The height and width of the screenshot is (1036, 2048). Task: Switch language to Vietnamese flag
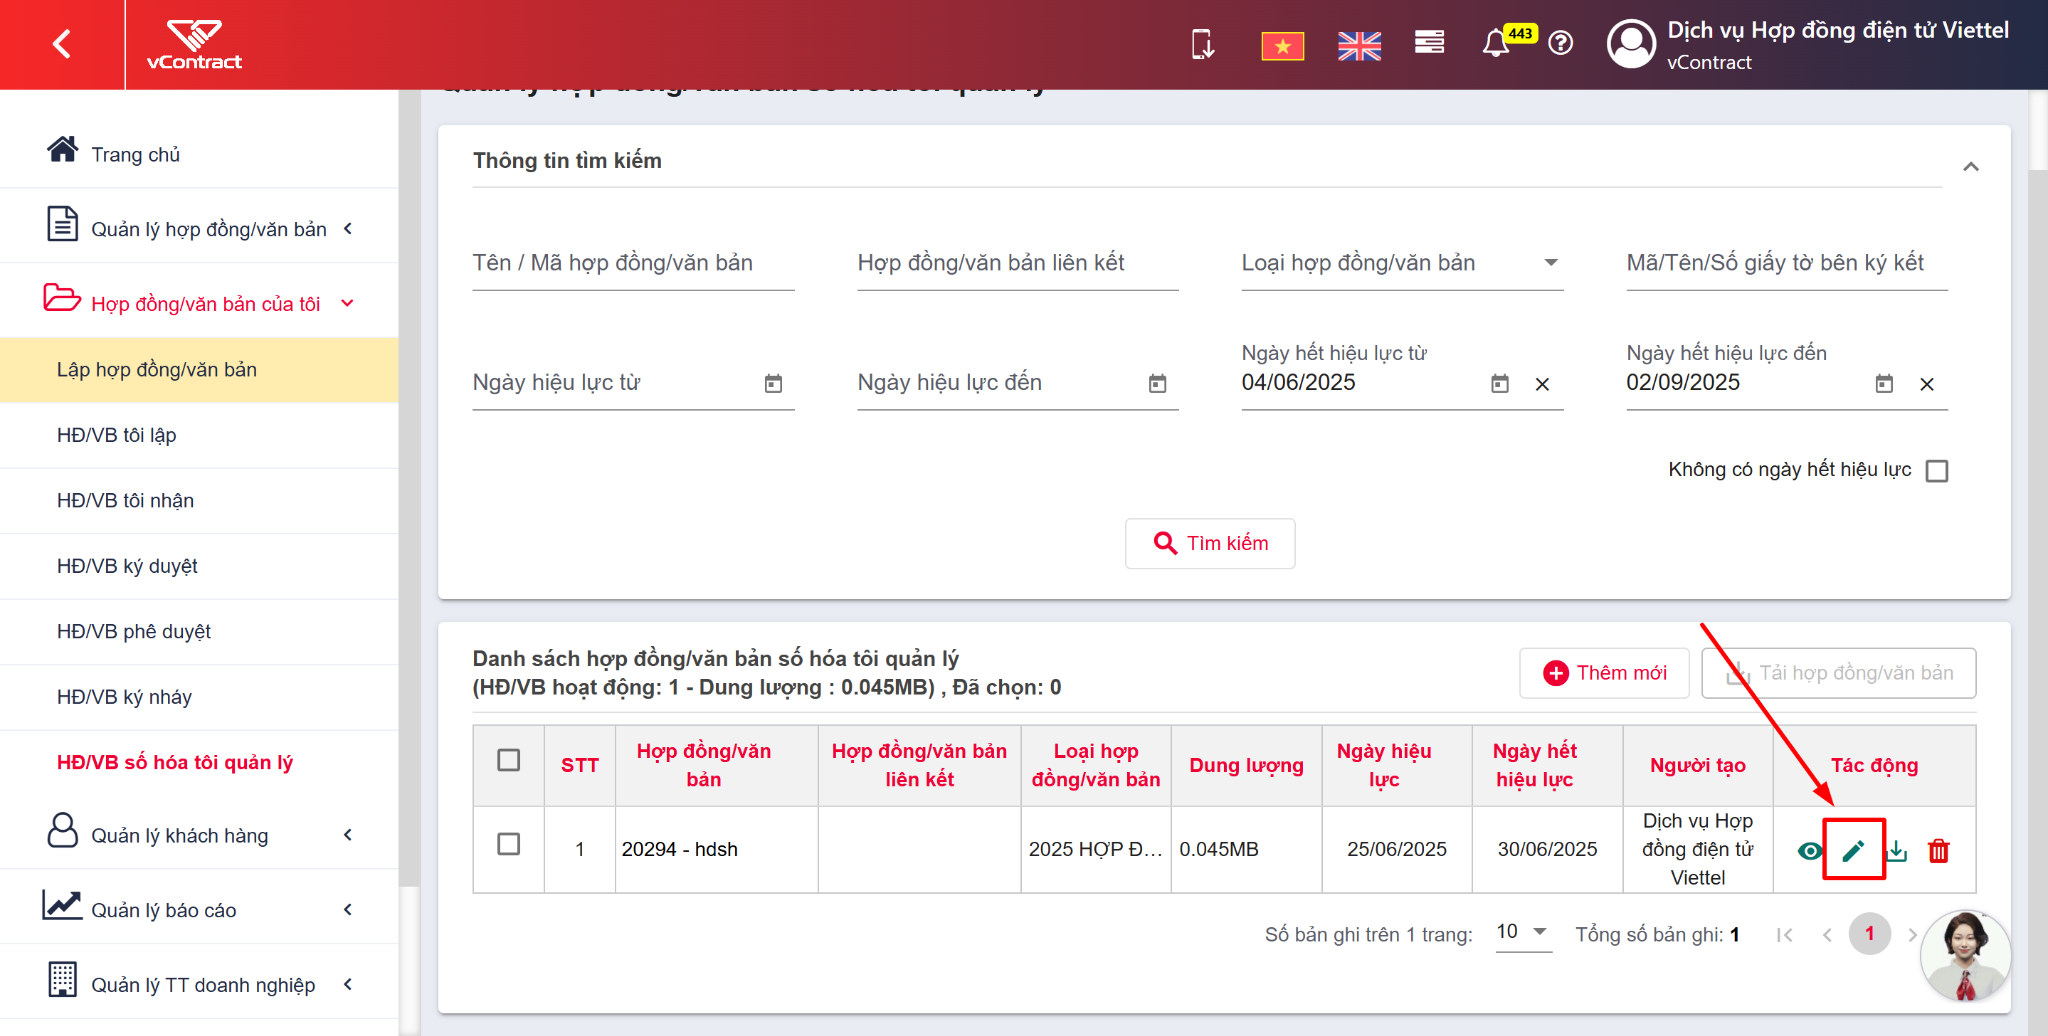(x=1282, y=46)
